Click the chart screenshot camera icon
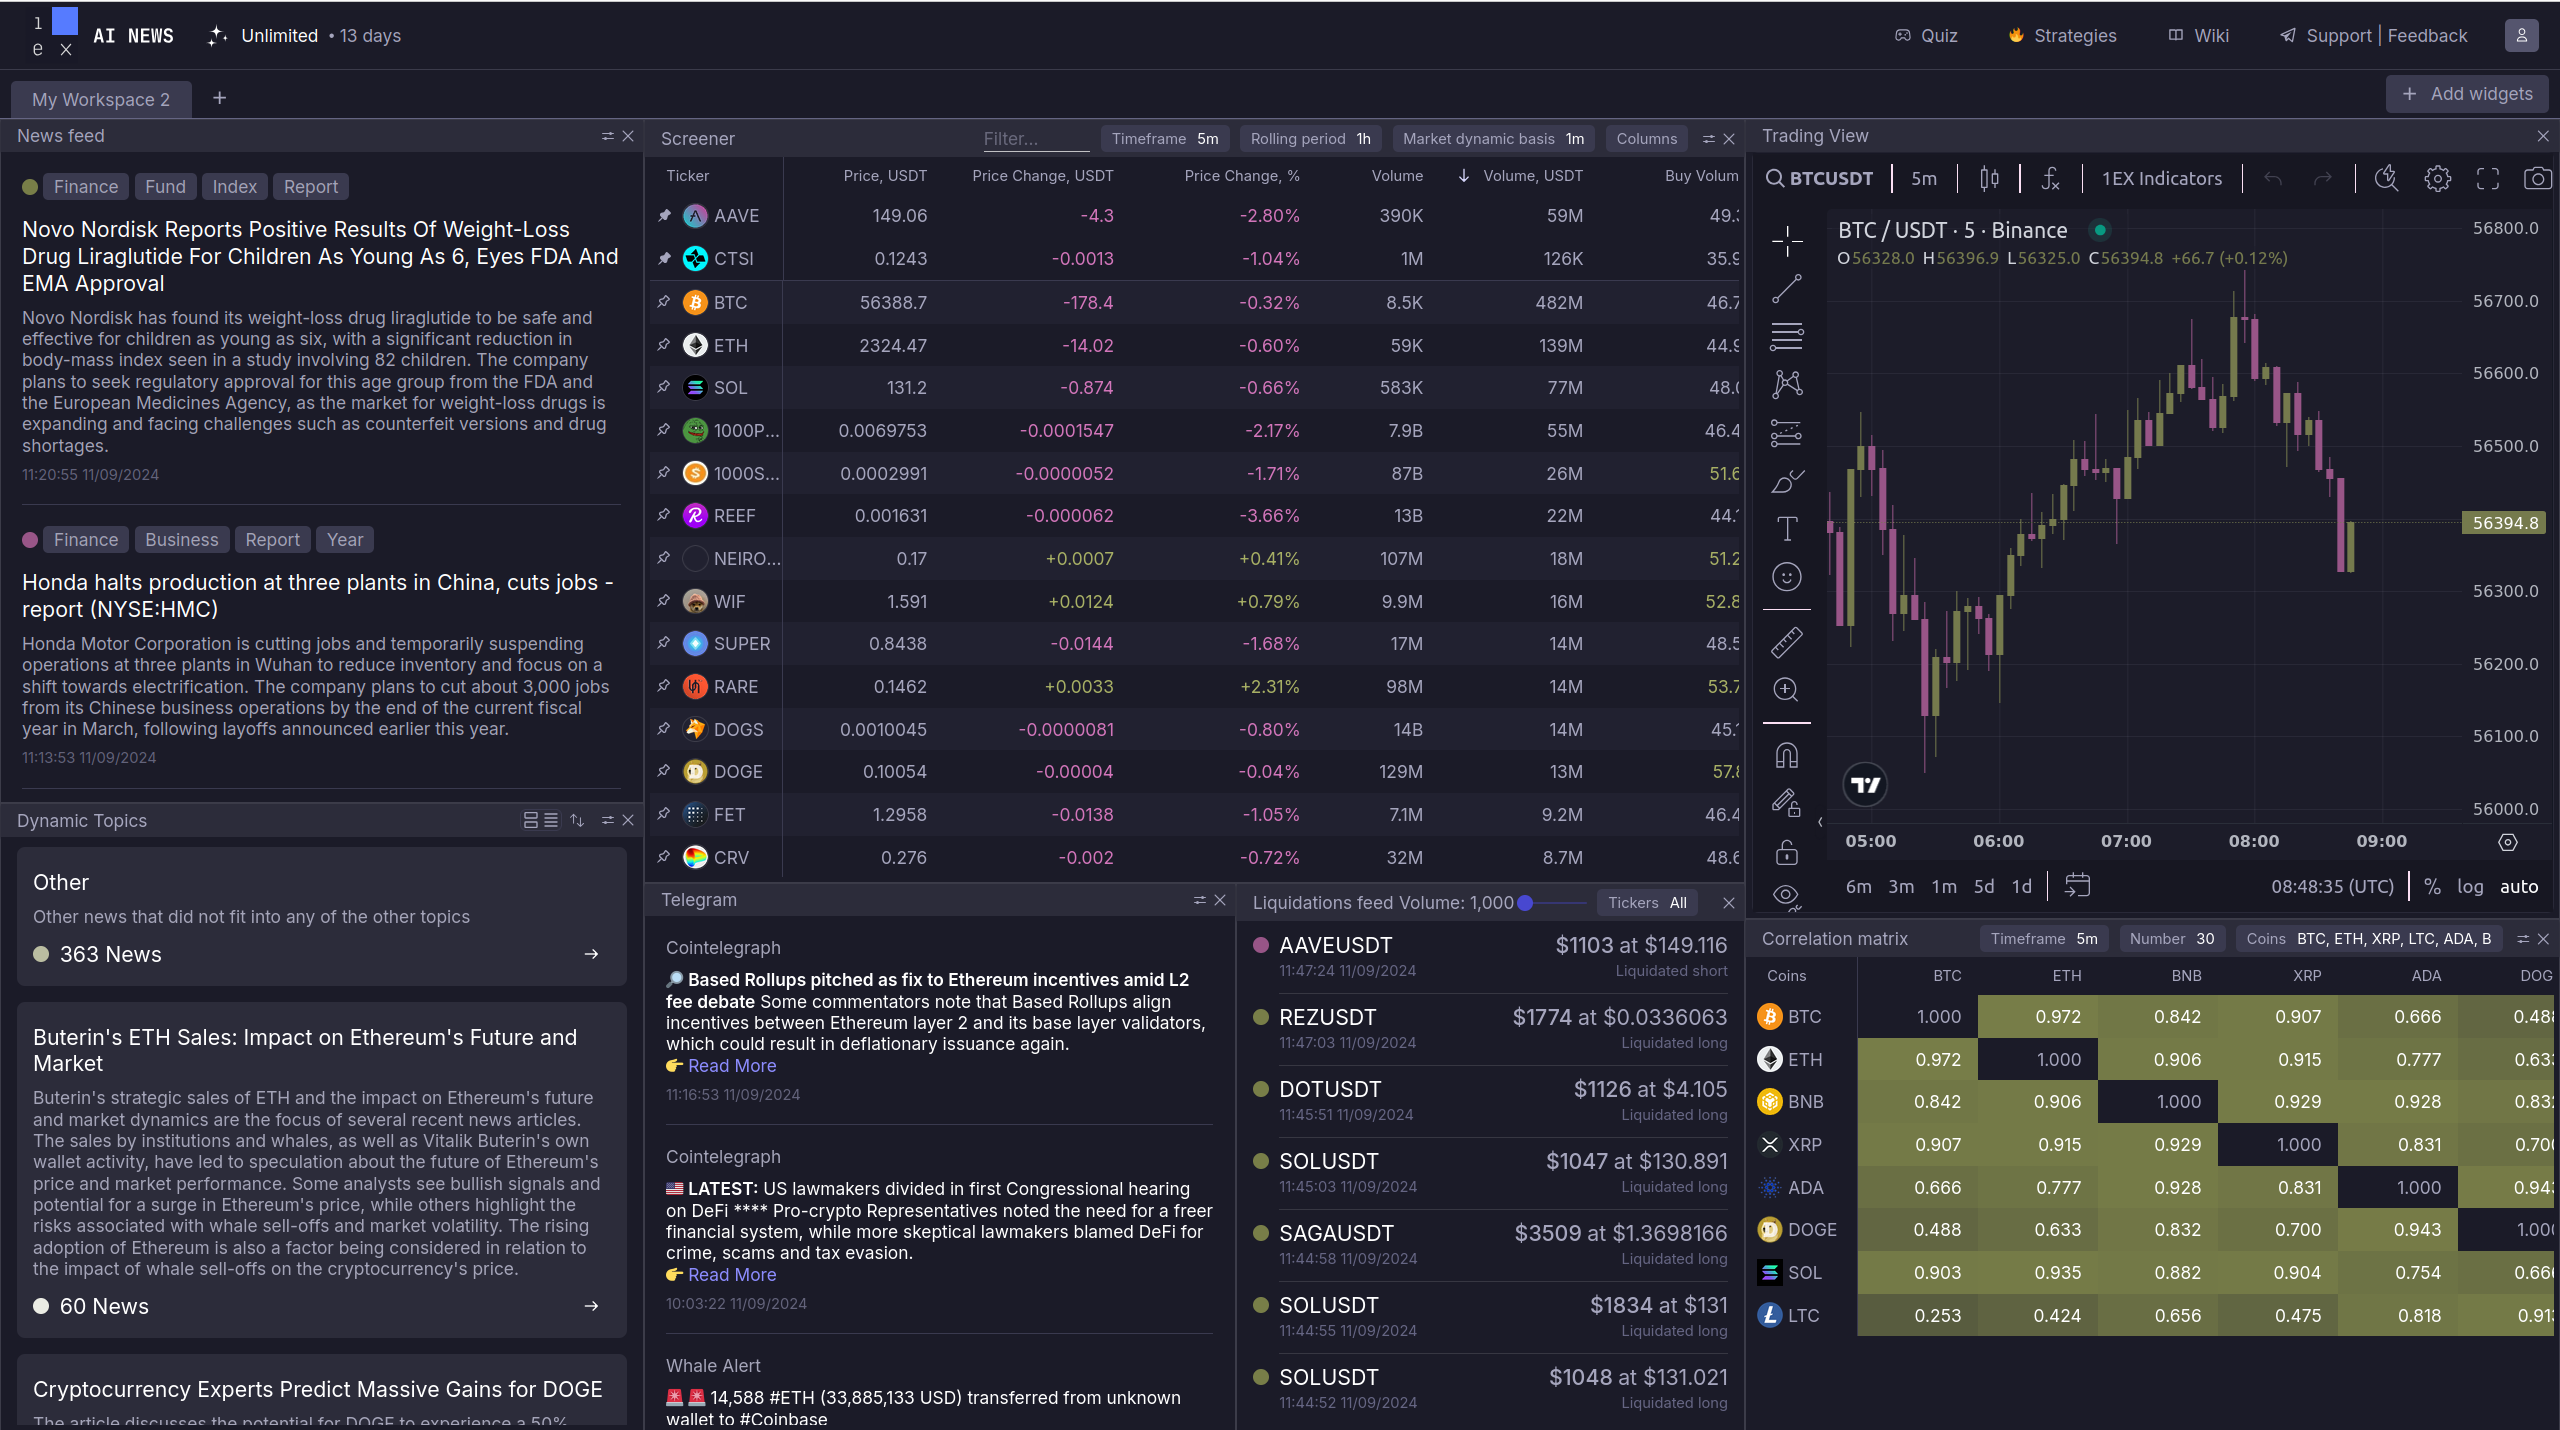The width and height of the screenshot is (2560, 1430). (2537, 179)
